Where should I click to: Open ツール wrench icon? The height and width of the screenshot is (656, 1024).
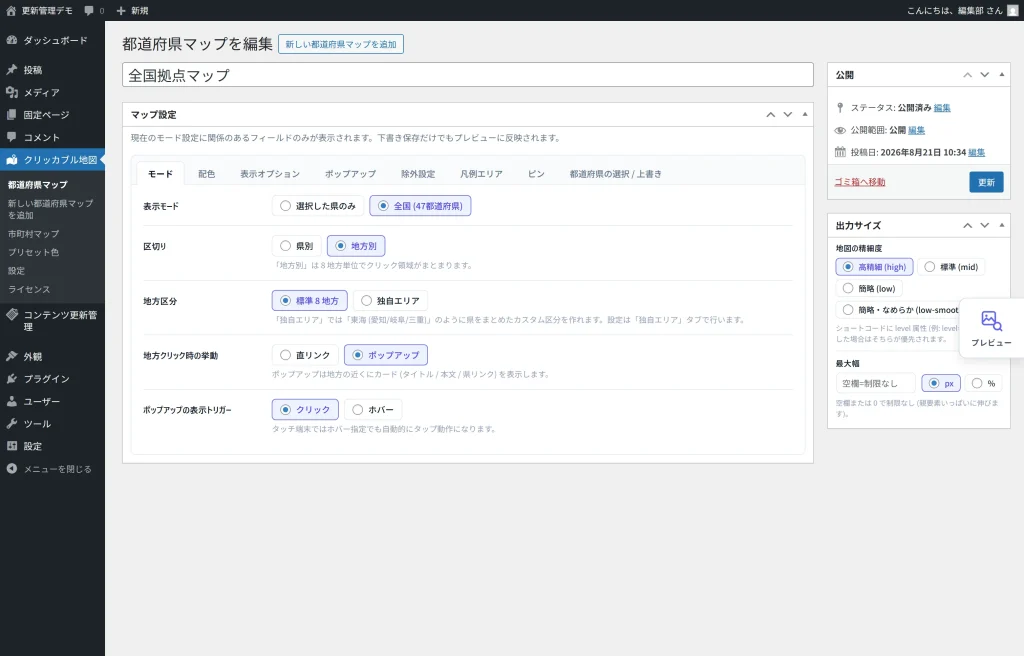(12, 423)
